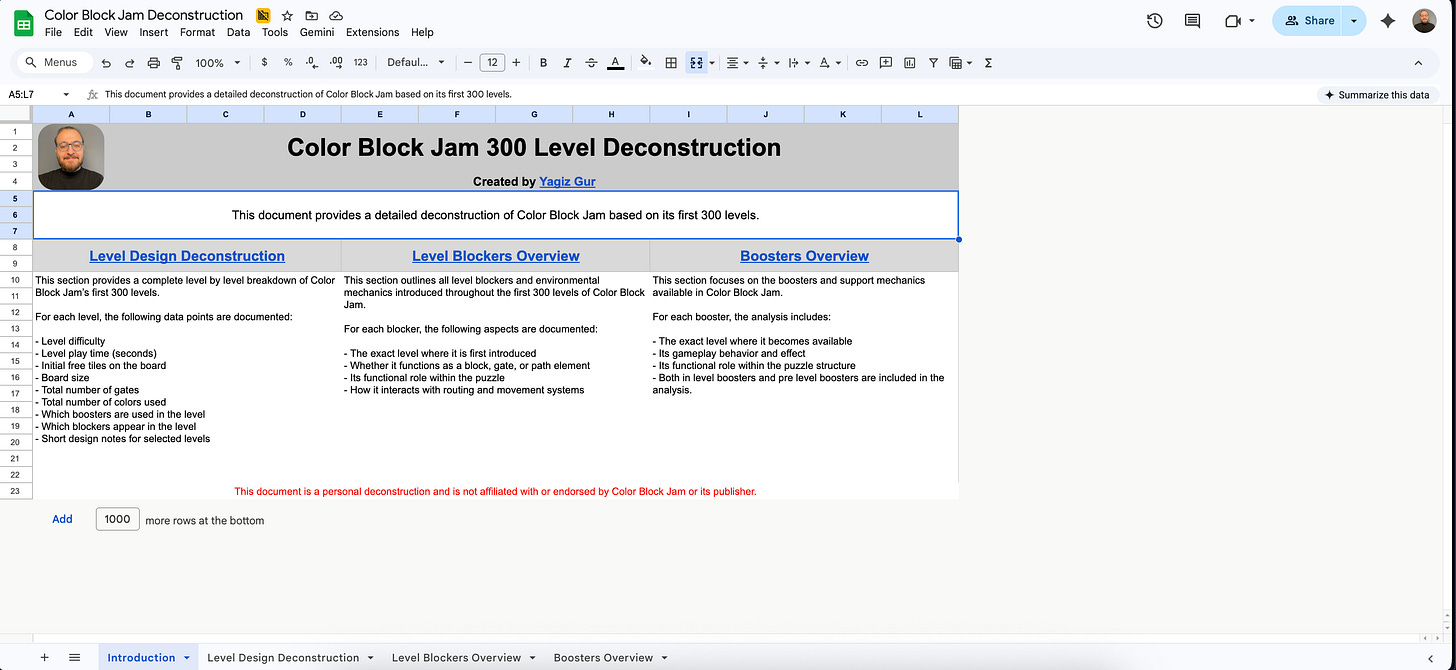The image size is (1456, 670).
Task: Click the rows count field showing 1000
Action: (x=117, y=519)
